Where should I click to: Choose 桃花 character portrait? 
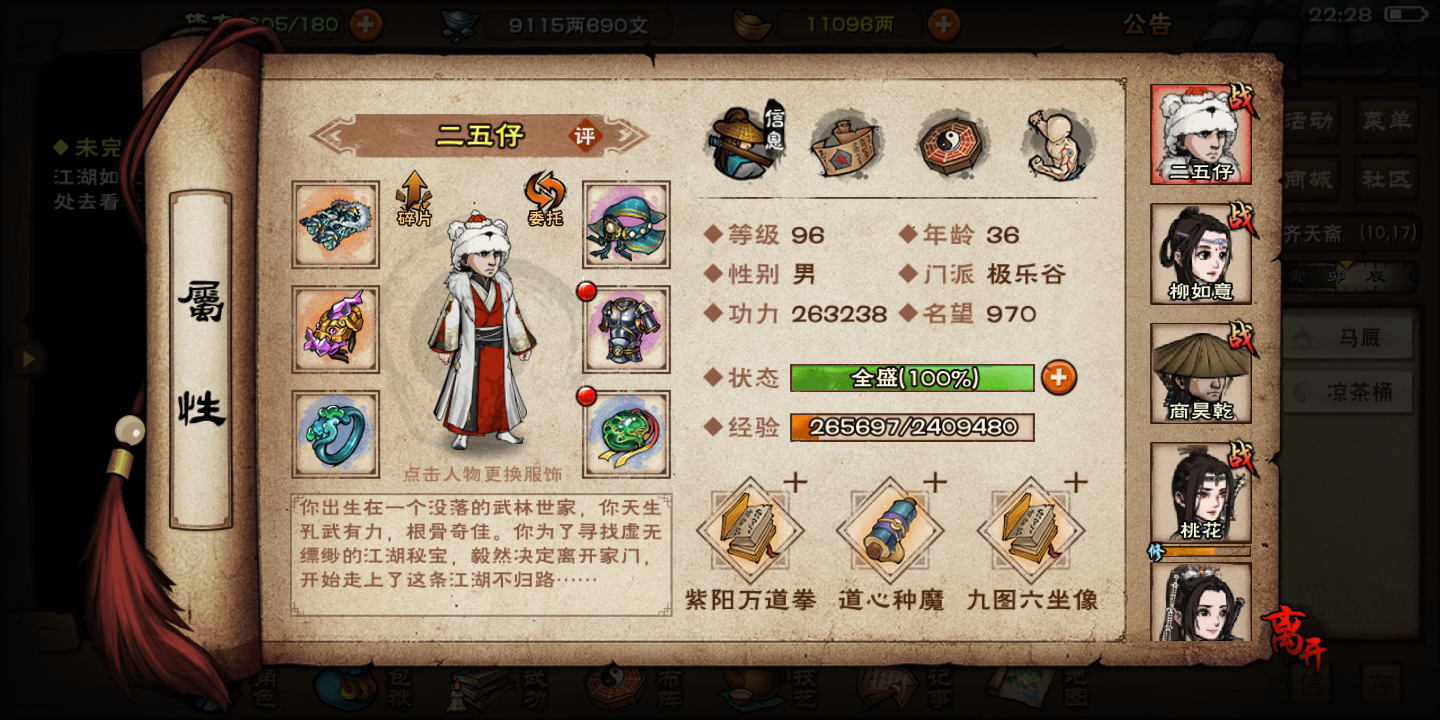[1200, 493]
